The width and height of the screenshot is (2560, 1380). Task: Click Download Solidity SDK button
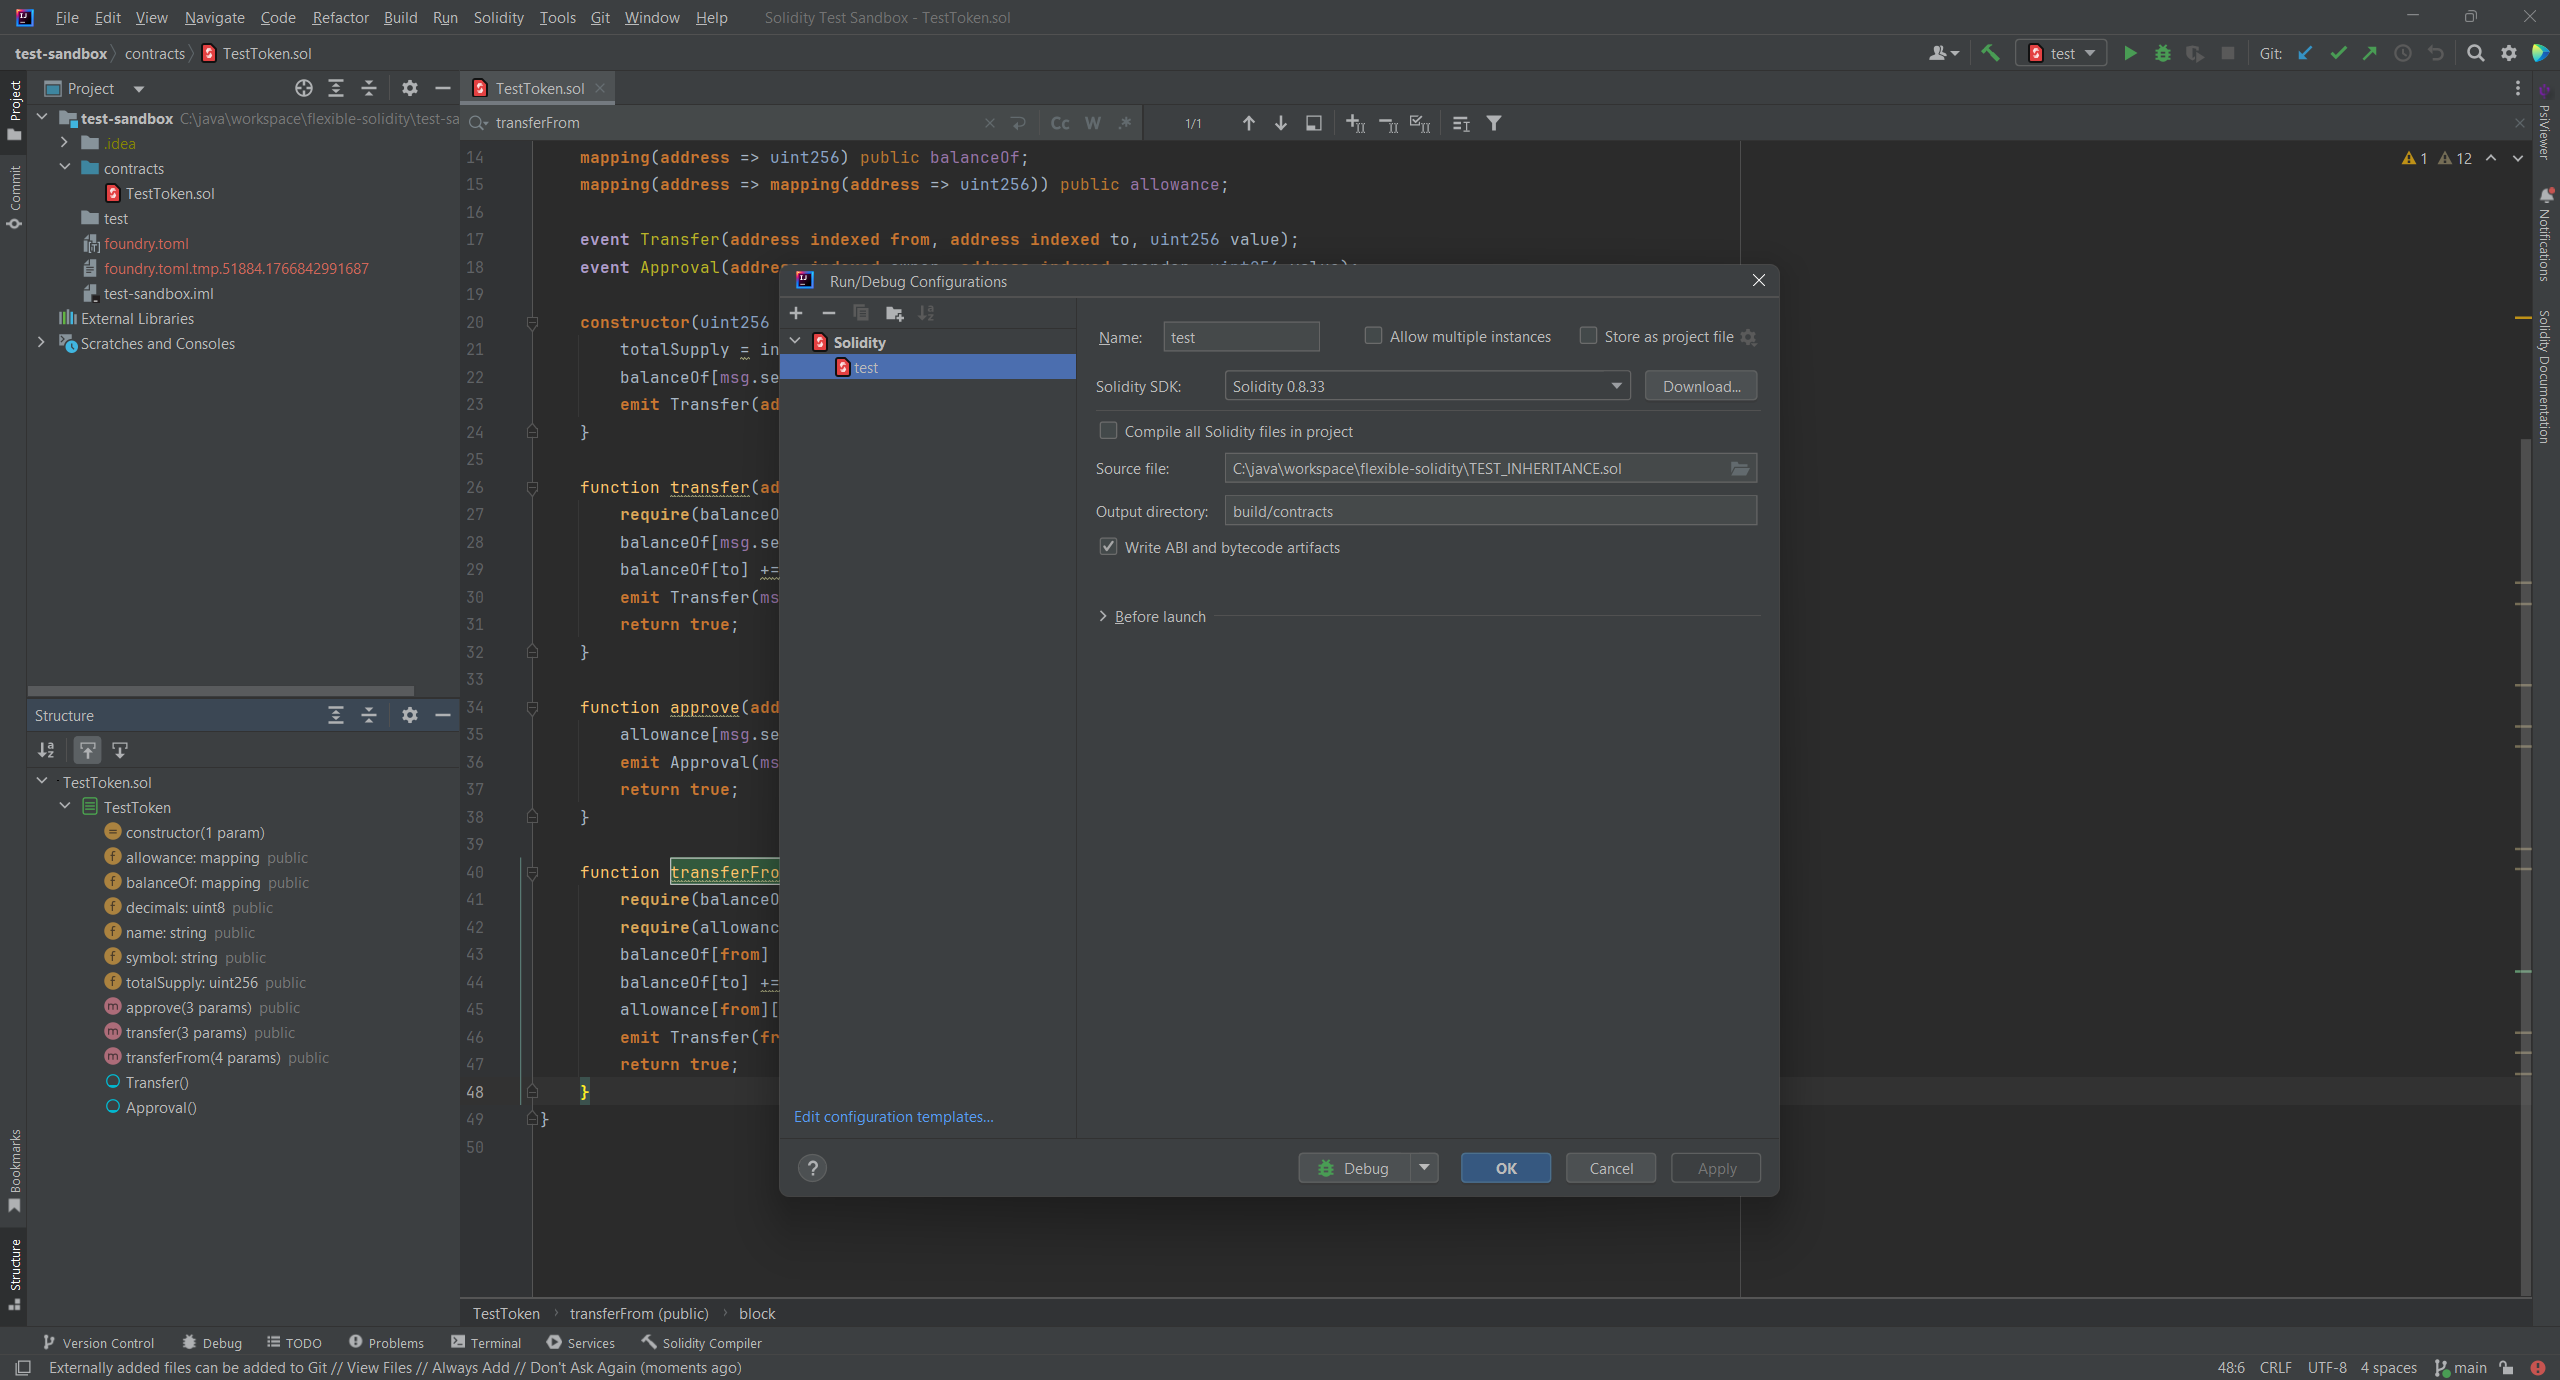(1701, 386)
